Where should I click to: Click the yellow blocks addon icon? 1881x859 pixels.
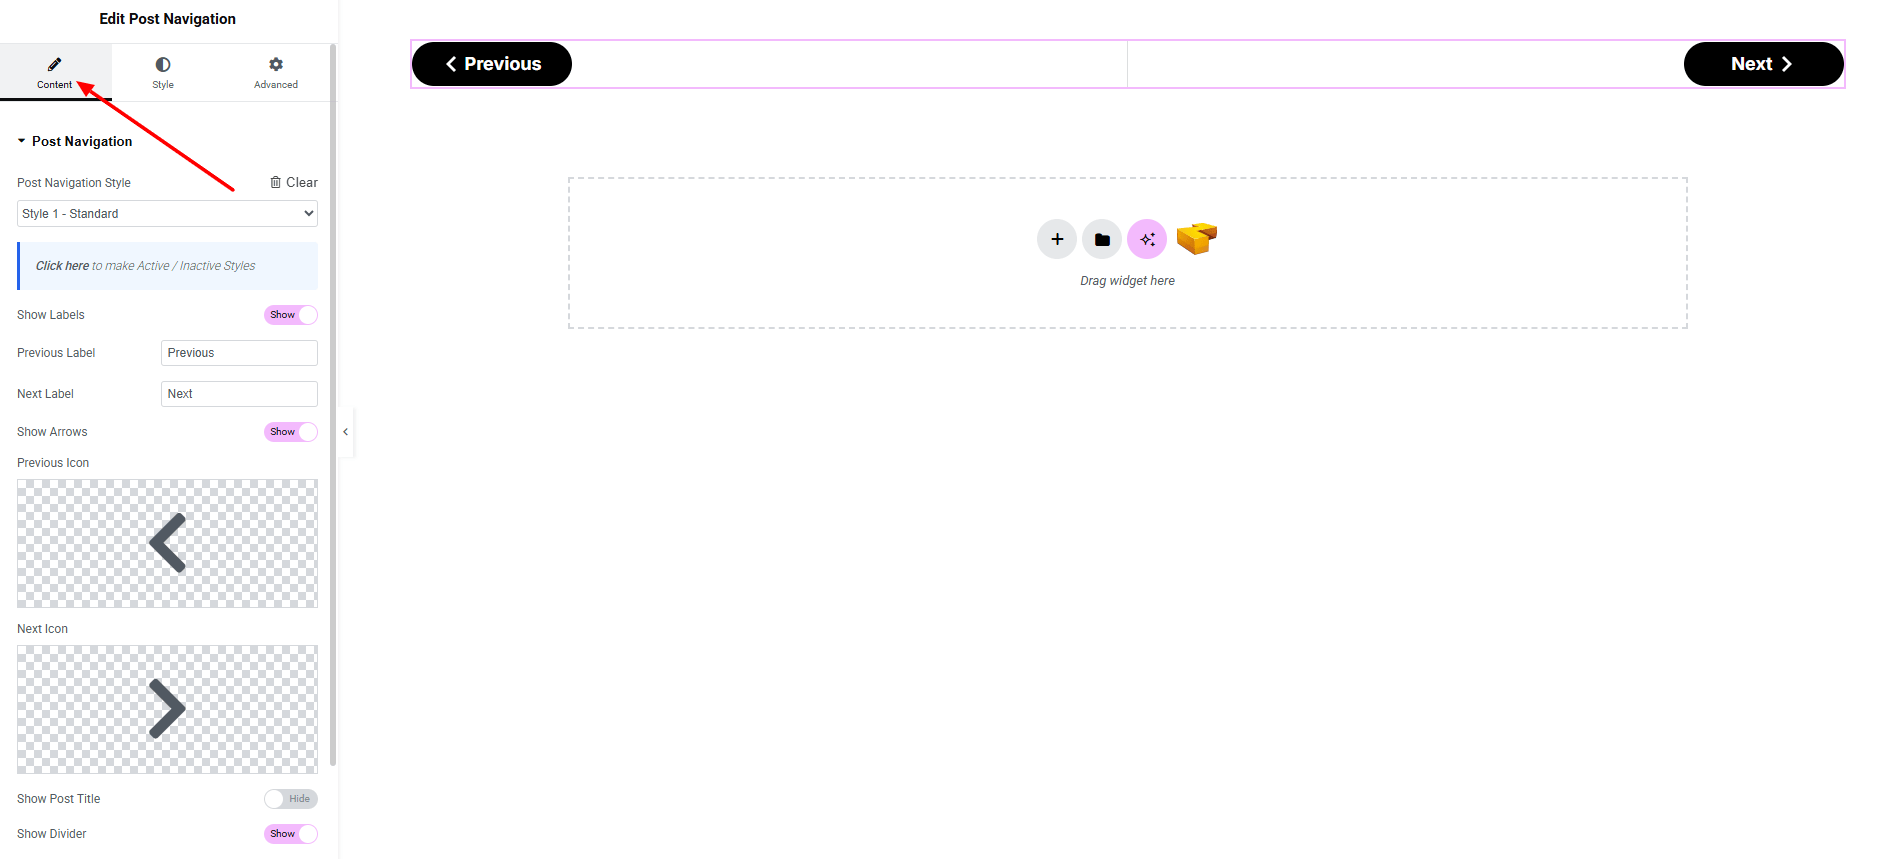[1196, 238]
